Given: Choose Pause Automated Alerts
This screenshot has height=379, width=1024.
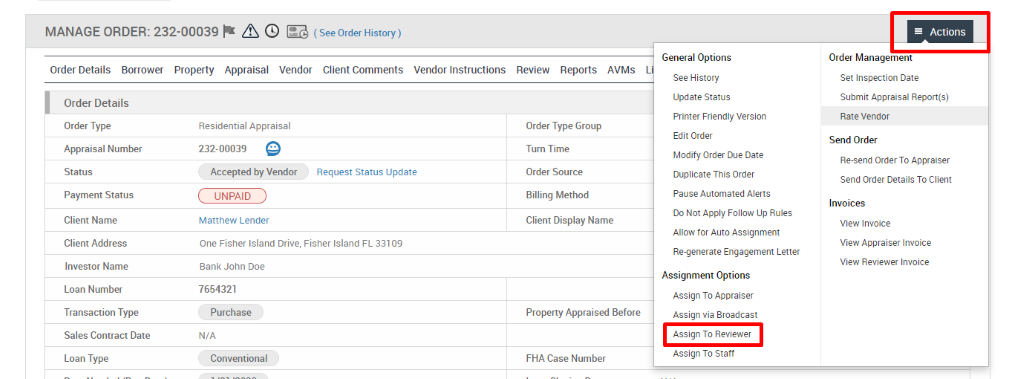Looking at the screenshot, I should click(x=722, y=193).
